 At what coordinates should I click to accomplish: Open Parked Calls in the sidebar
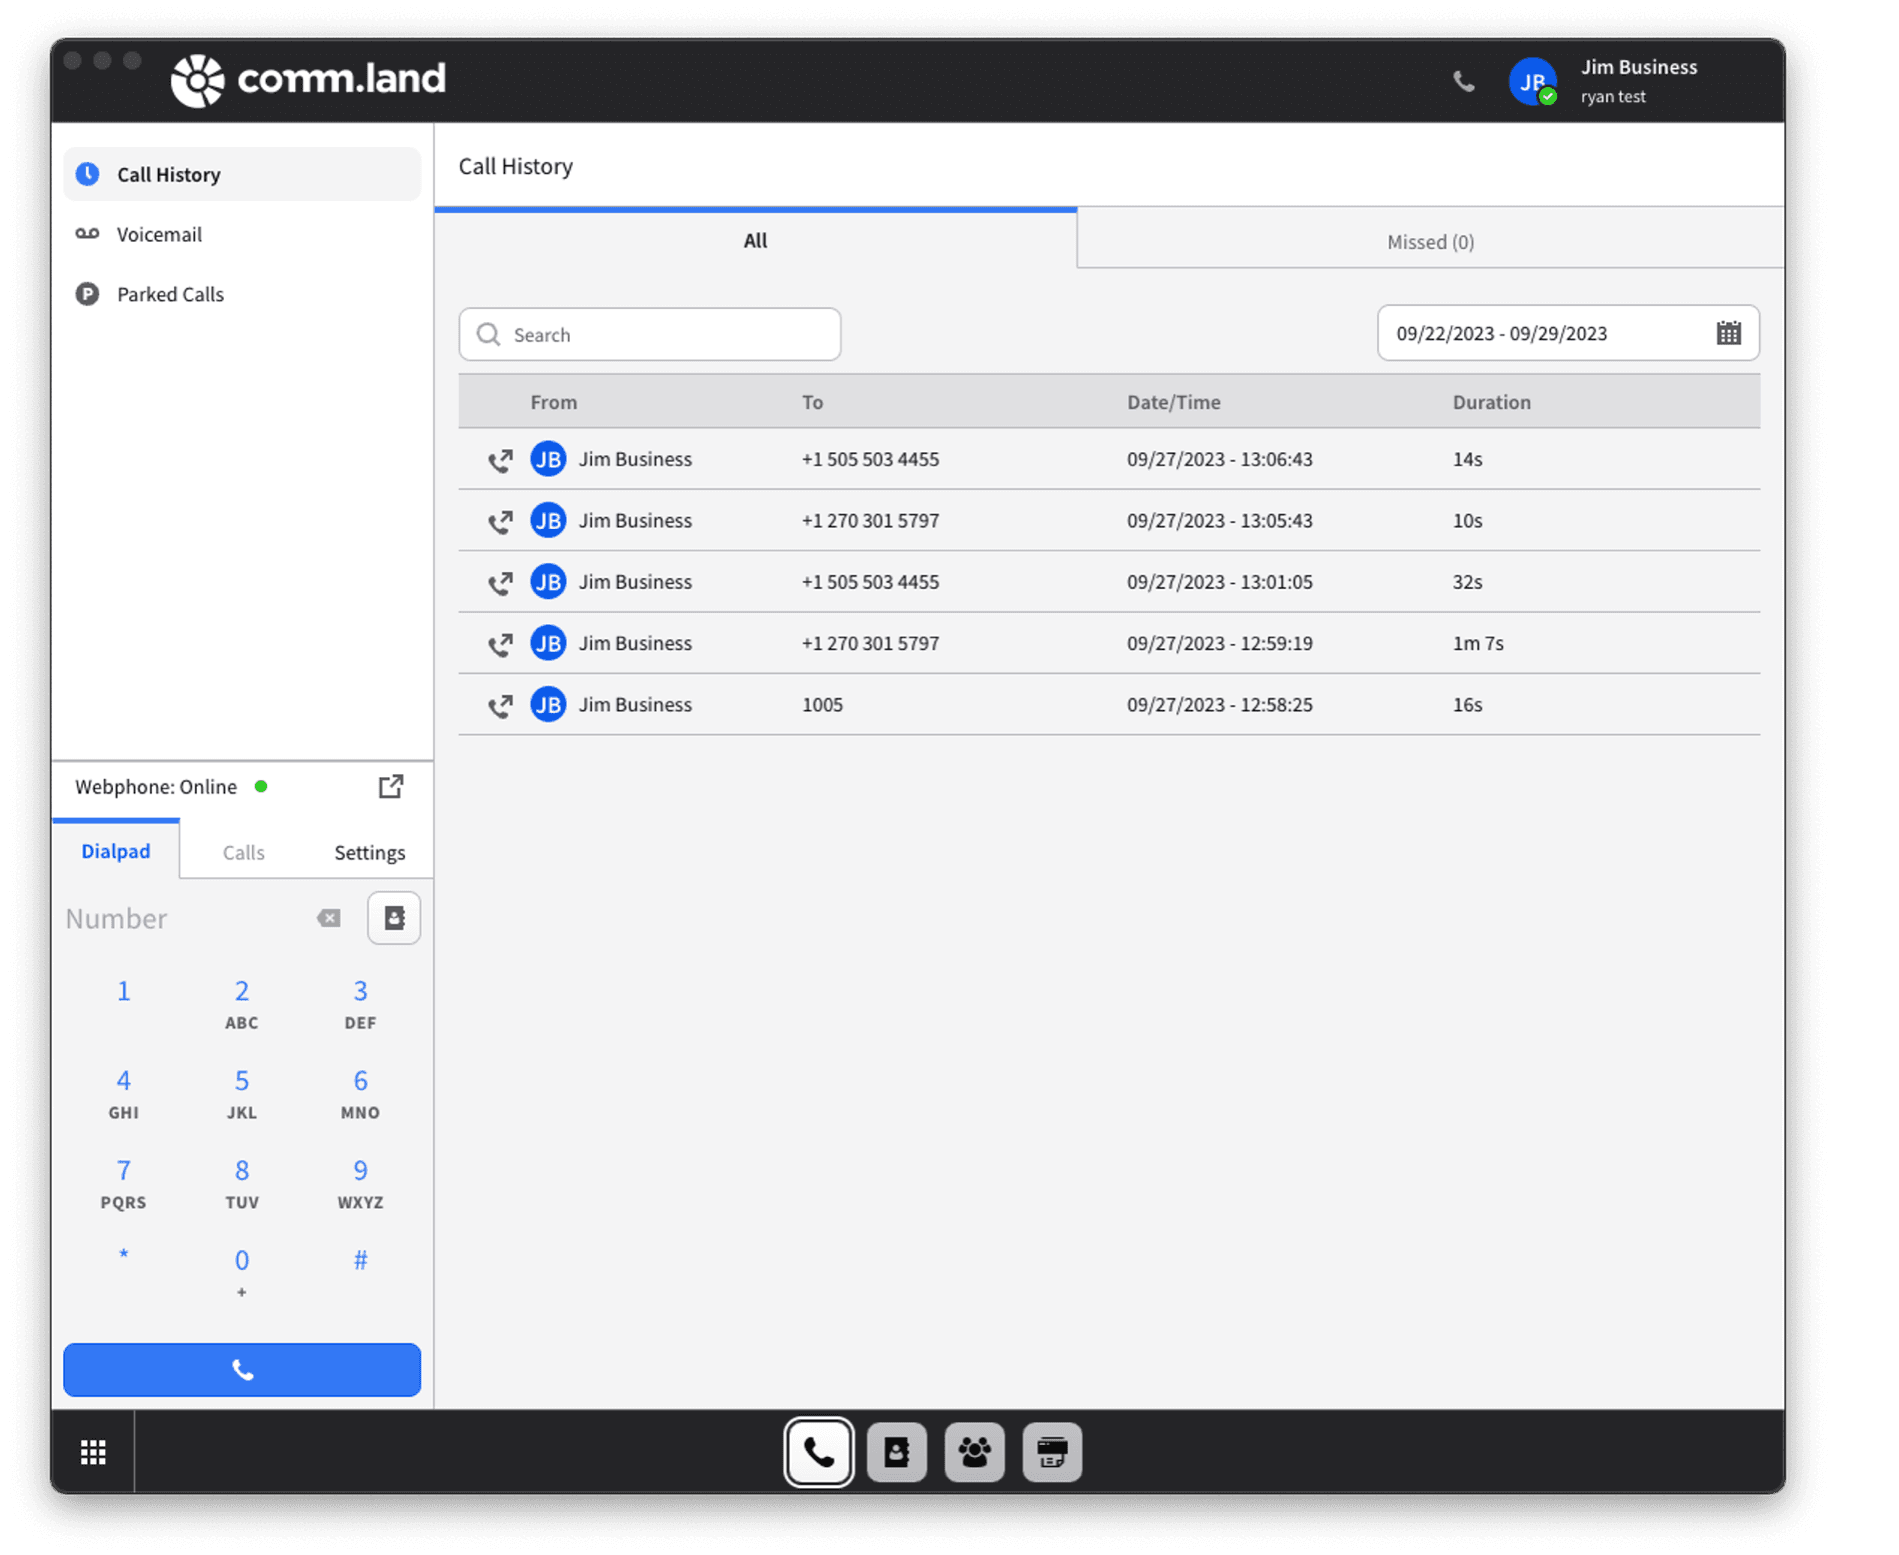[x=170, y=294]
